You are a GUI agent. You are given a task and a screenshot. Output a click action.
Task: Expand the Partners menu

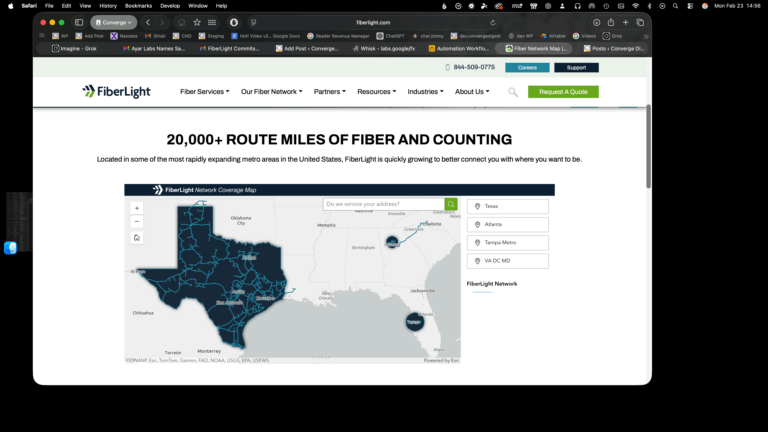330,92
